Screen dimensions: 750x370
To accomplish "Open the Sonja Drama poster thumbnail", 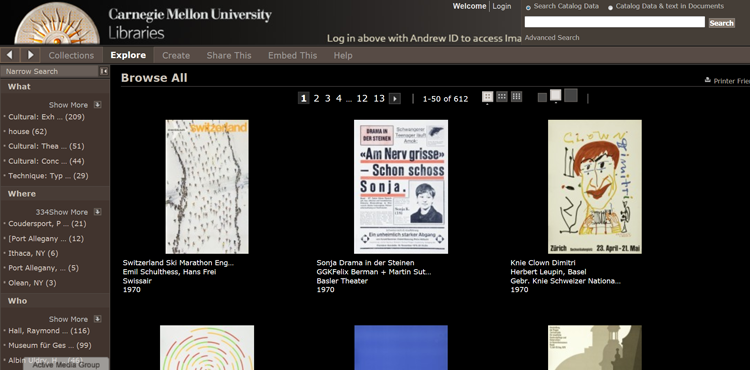I will [401, 186].
